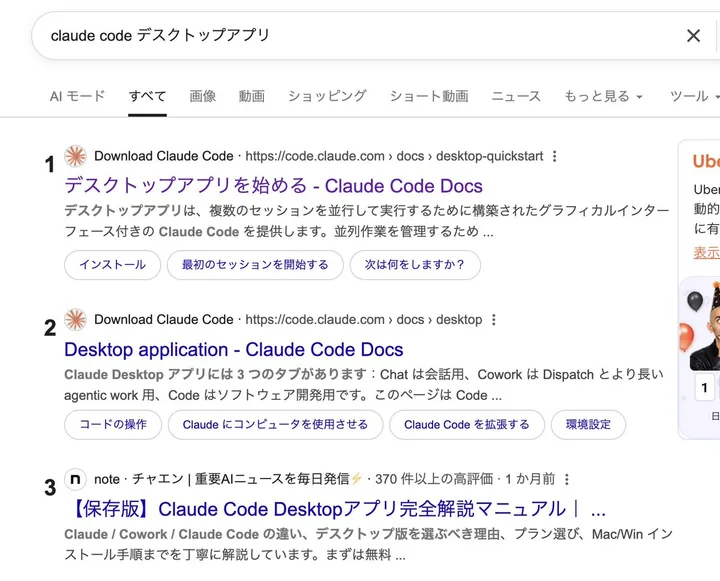Open the ツール dropdown
This screenshot has width=720, height=581.
tap(694, 96)
